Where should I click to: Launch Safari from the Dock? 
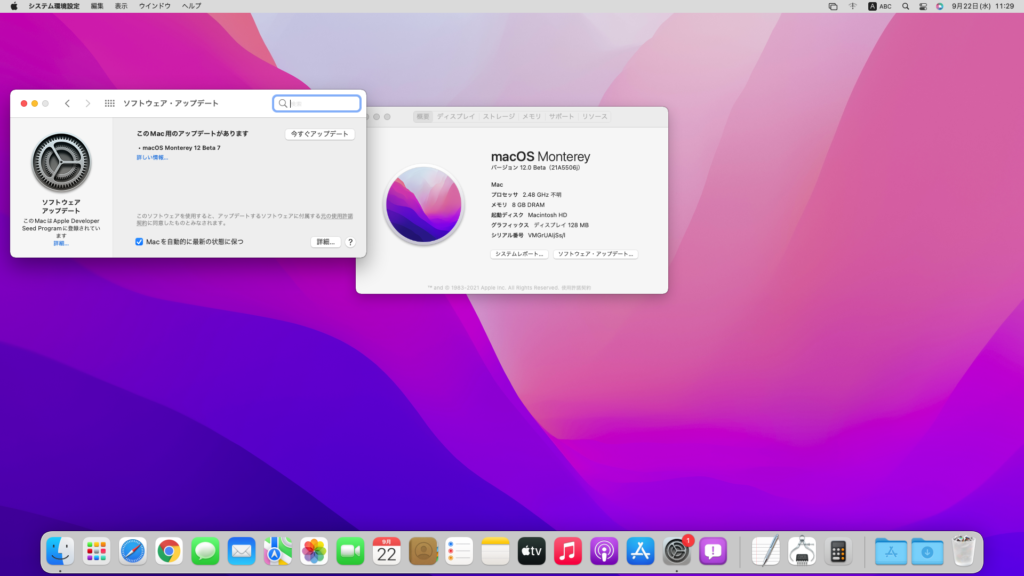(133, 550)
